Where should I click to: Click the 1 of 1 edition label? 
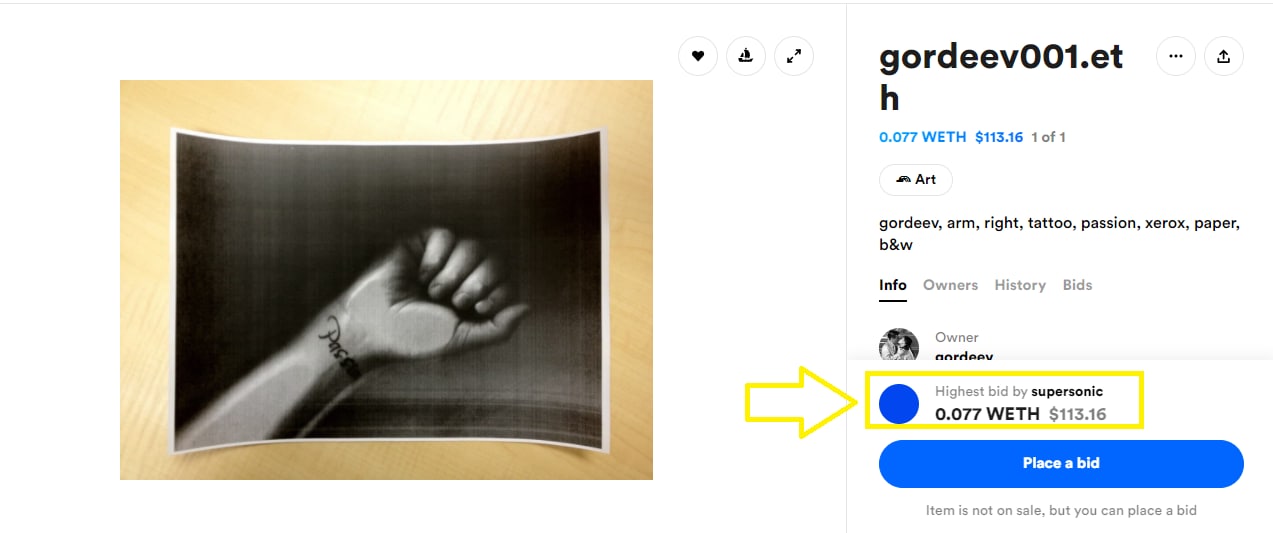pyautogui.click(x=1048, y=137)
